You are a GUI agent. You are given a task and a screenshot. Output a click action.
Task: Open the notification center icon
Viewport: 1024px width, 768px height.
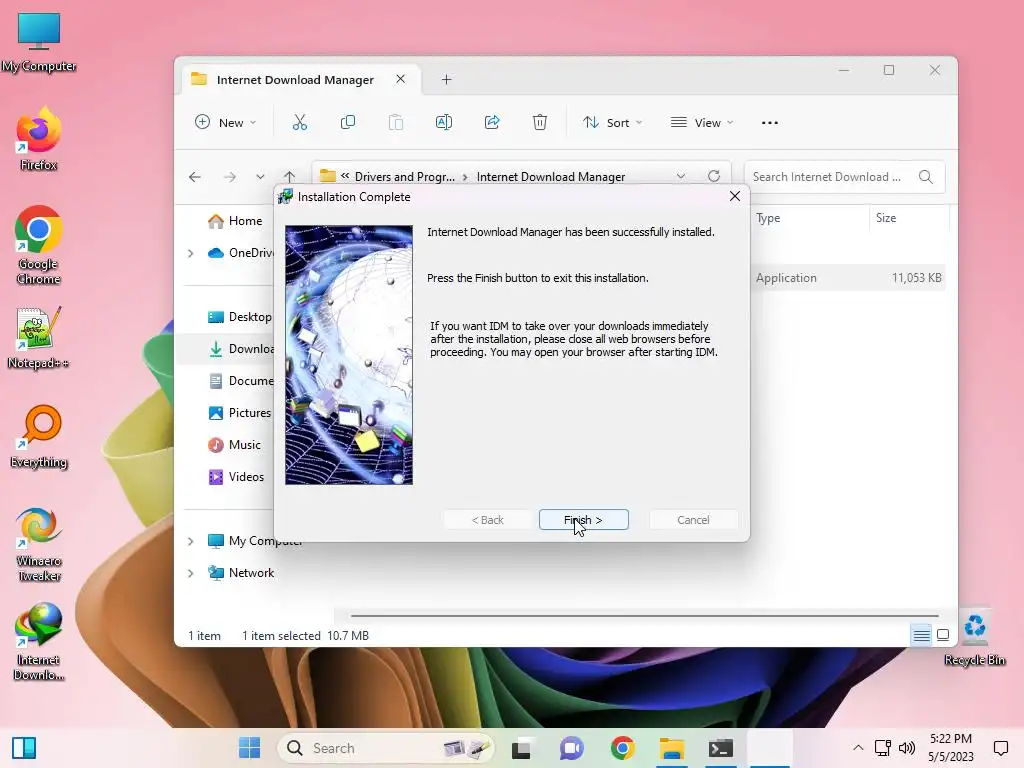(1000, 748)
